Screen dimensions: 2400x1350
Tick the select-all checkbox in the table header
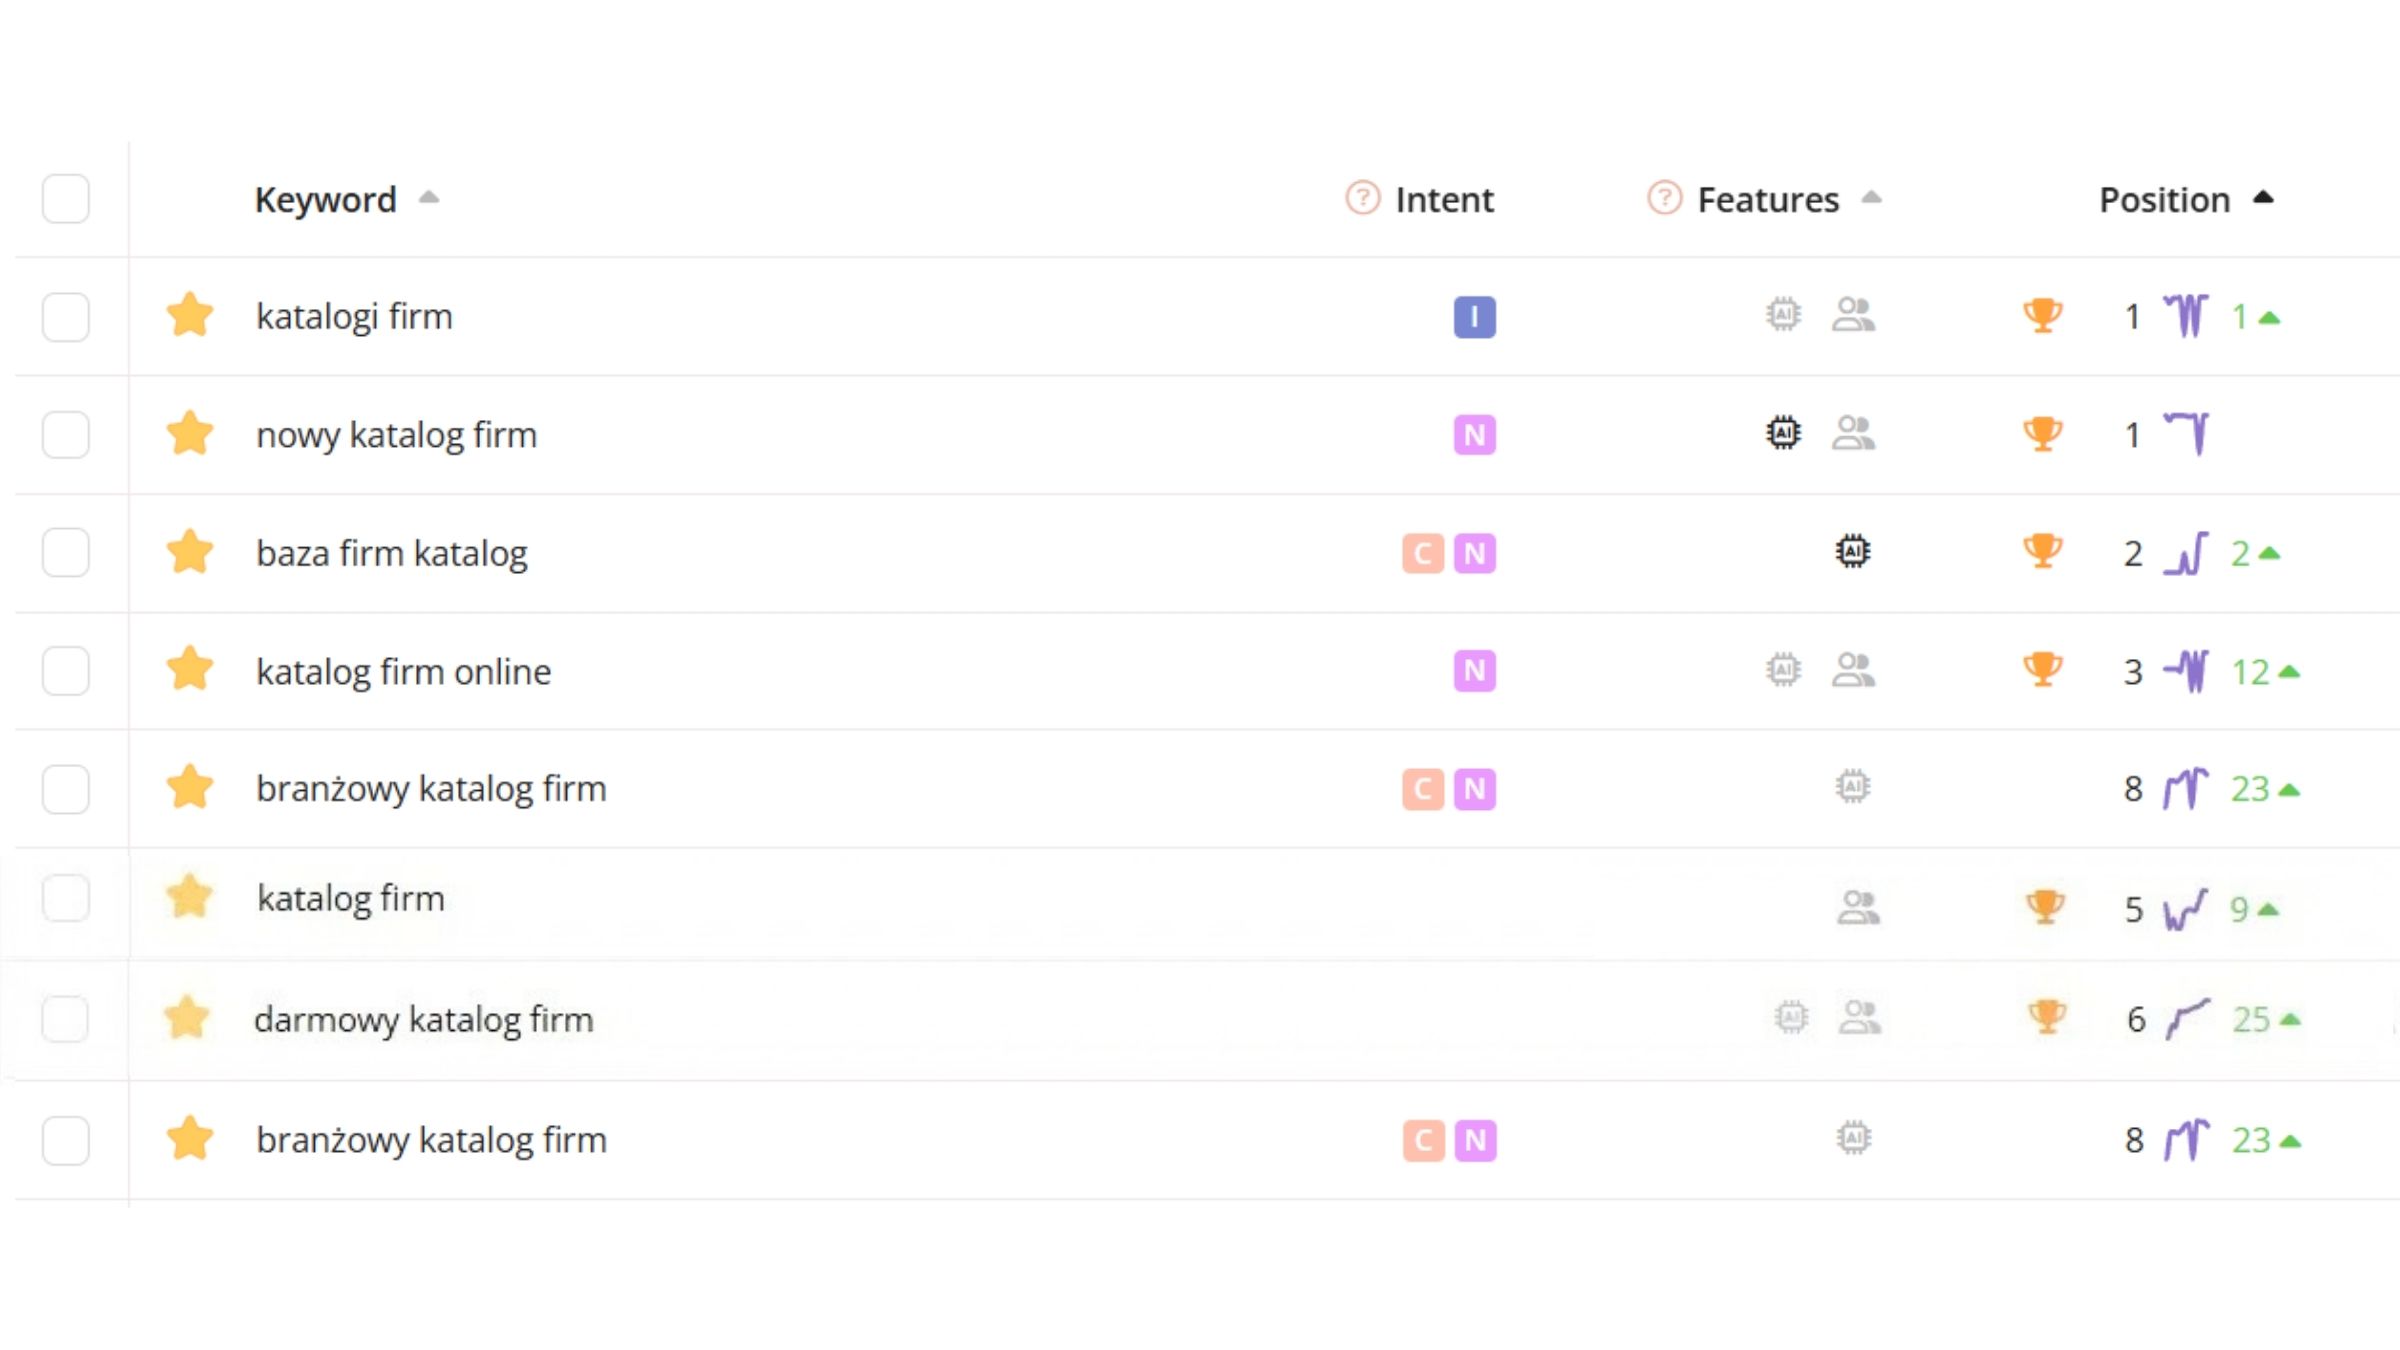pyautogui.click(x=66, y=198)
